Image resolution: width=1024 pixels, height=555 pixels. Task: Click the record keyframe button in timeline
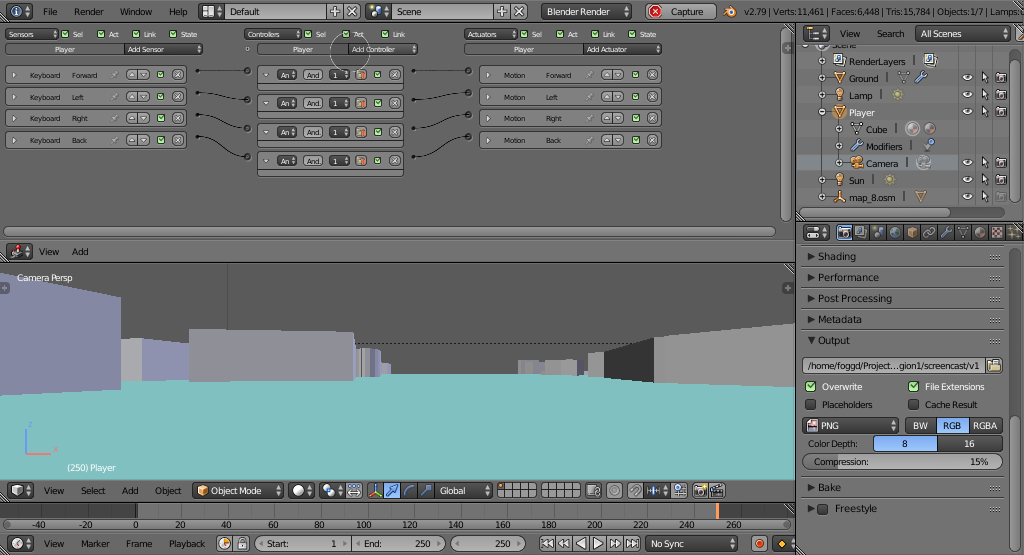(759, 544)
